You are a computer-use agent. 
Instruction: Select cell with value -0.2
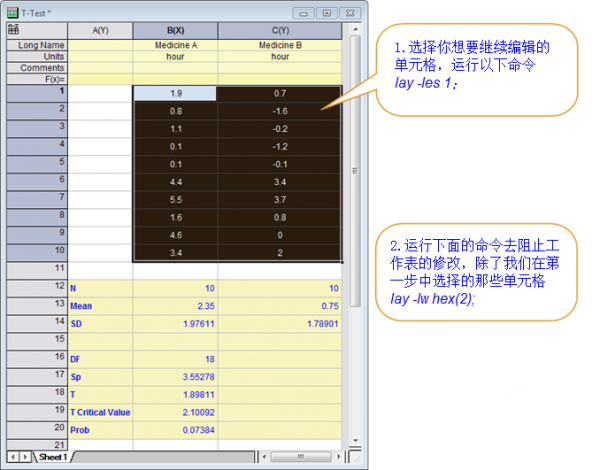click(280, 129)
